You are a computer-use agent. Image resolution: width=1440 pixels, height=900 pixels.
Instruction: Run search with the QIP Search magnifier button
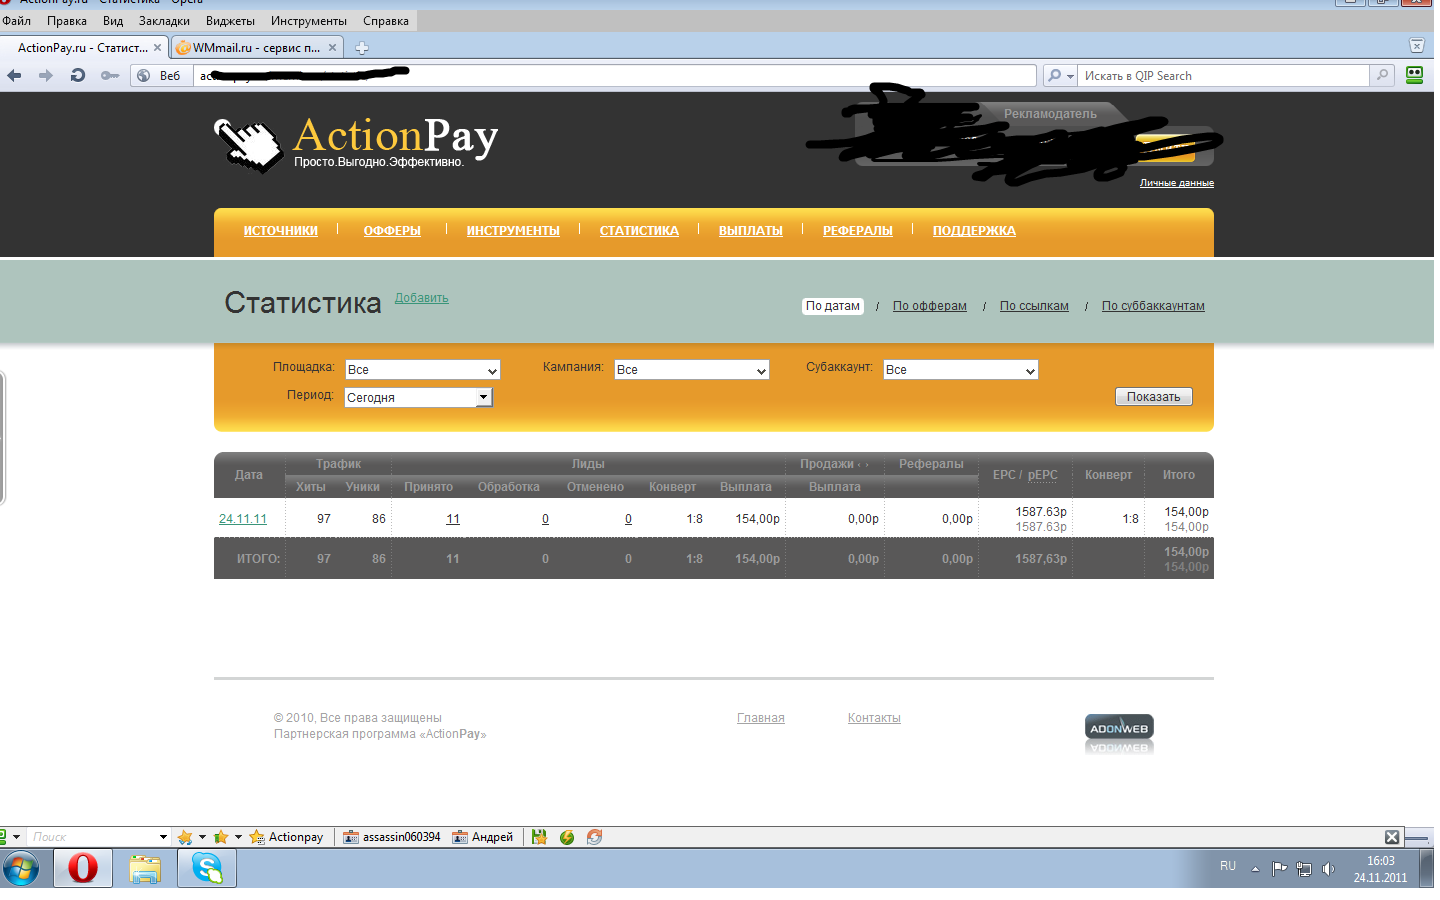click(x=1382, y=75)
